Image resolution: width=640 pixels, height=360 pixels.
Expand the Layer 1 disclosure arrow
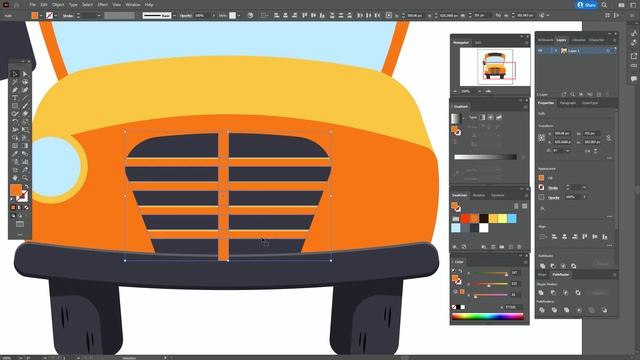click(x=556, y=51)
